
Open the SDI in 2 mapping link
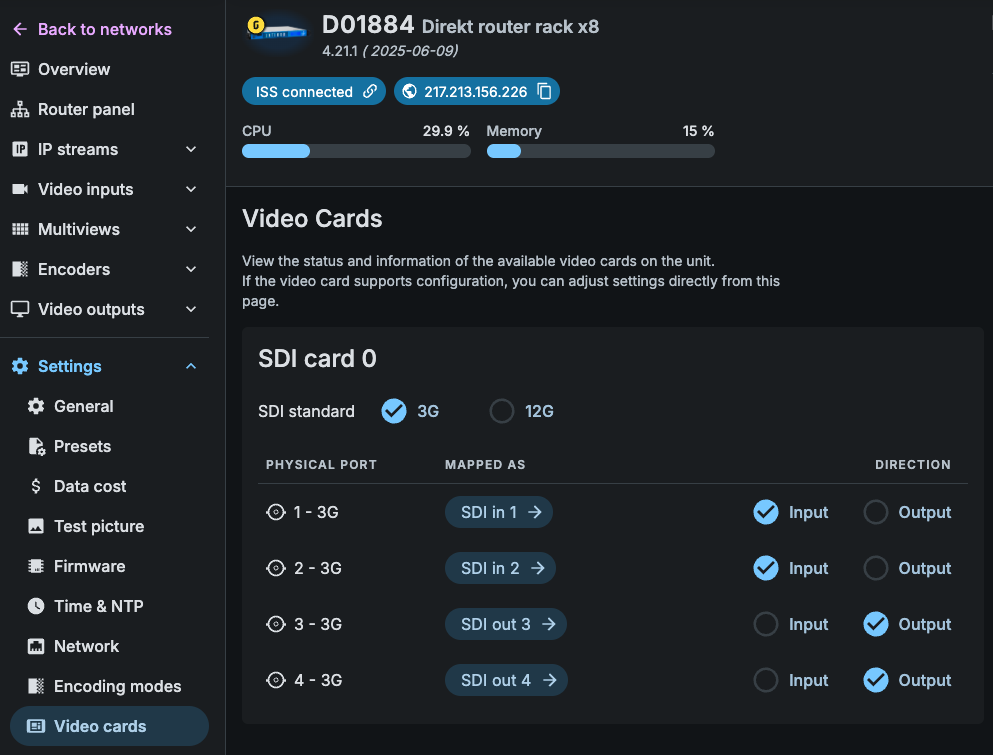pyautogui.click(x=500, y=568)
